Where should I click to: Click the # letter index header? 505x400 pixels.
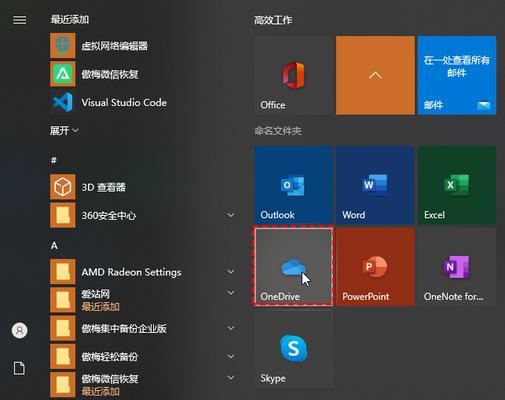[x=54, y=160]
